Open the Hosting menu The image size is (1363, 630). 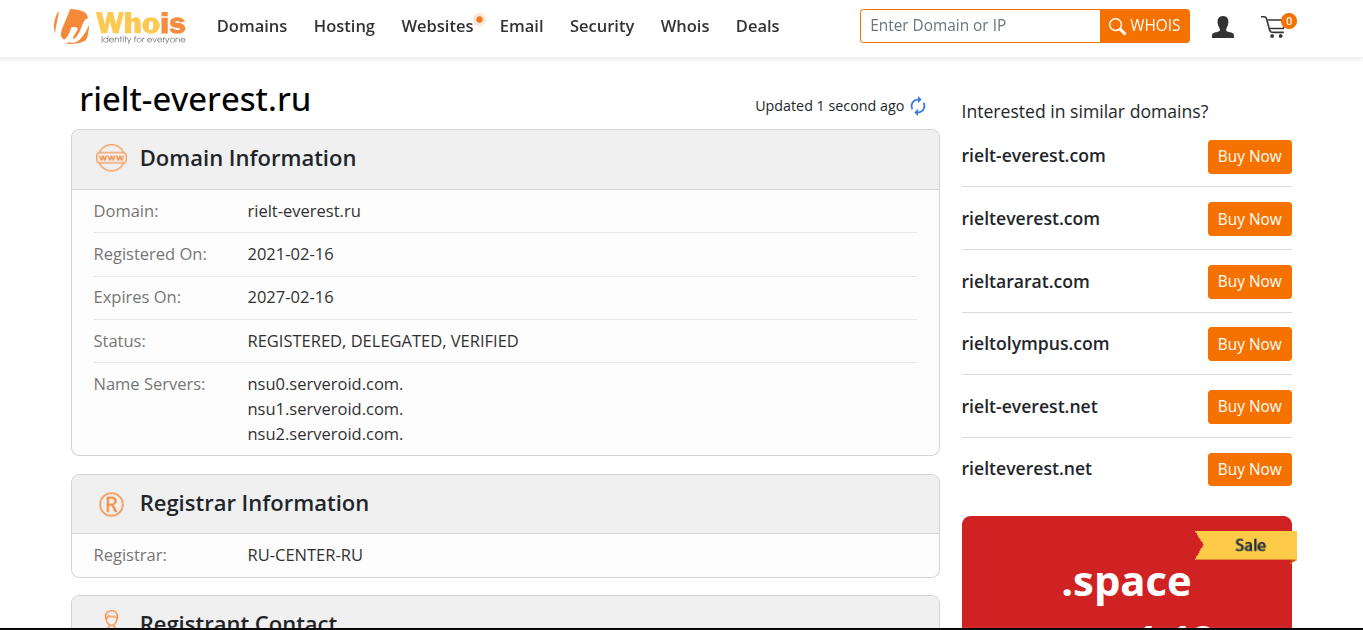(x=344, y=26)
